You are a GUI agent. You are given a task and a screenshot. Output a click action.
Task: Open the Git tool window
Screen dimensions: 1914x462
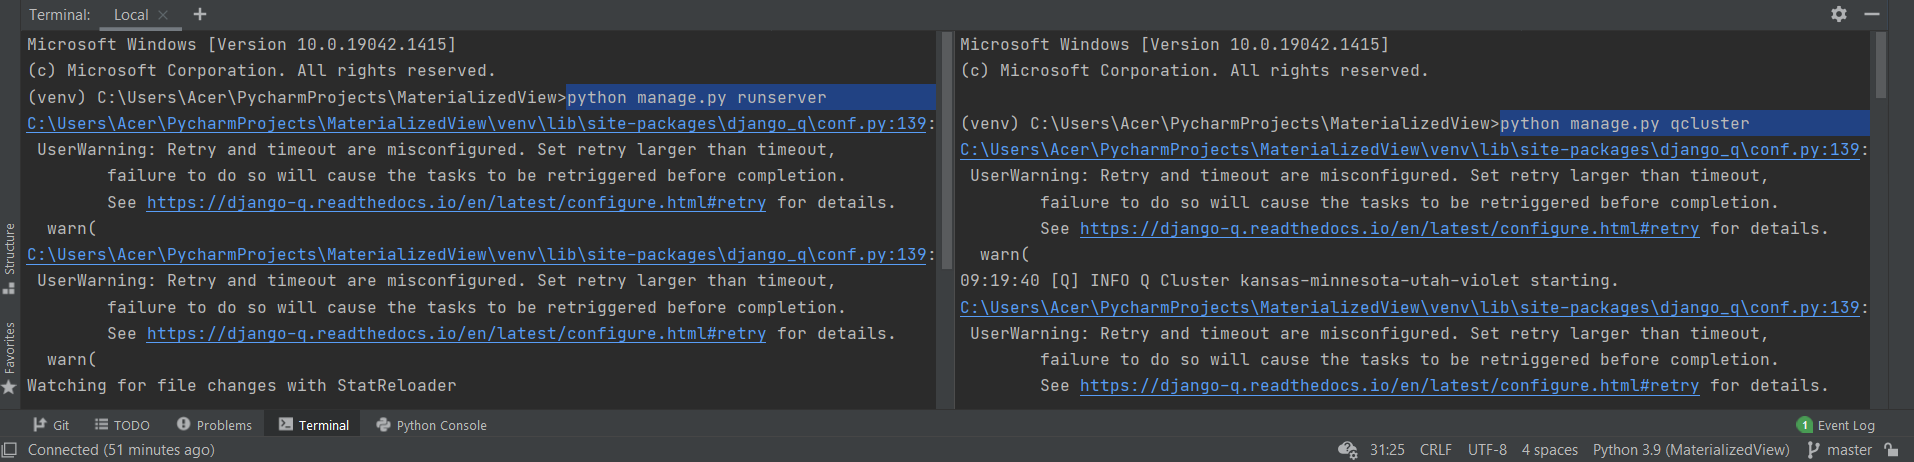pyautogui.click(x=51, y=425)
